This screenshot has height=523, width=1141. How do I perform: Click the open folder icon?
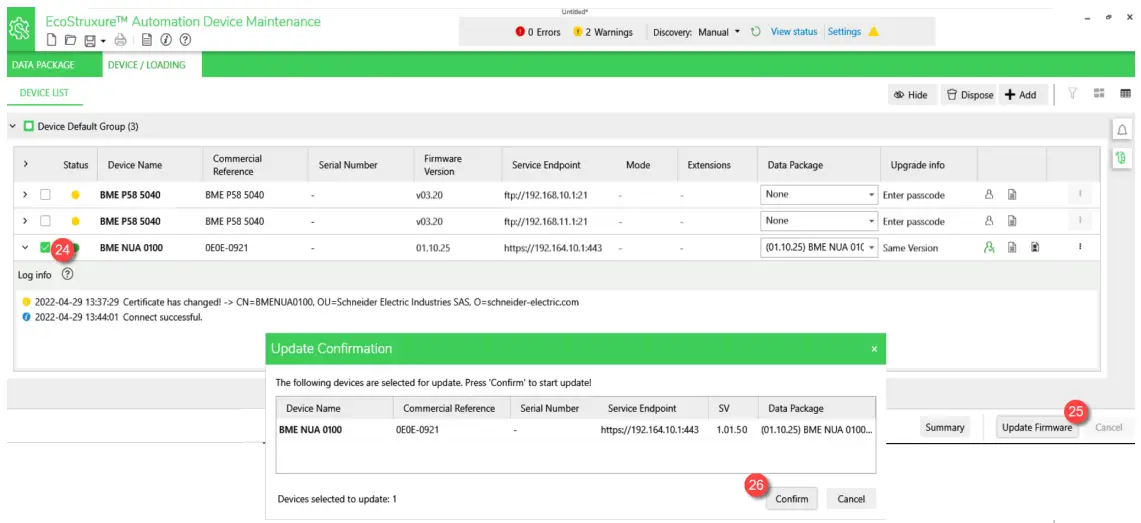[70, 40]
